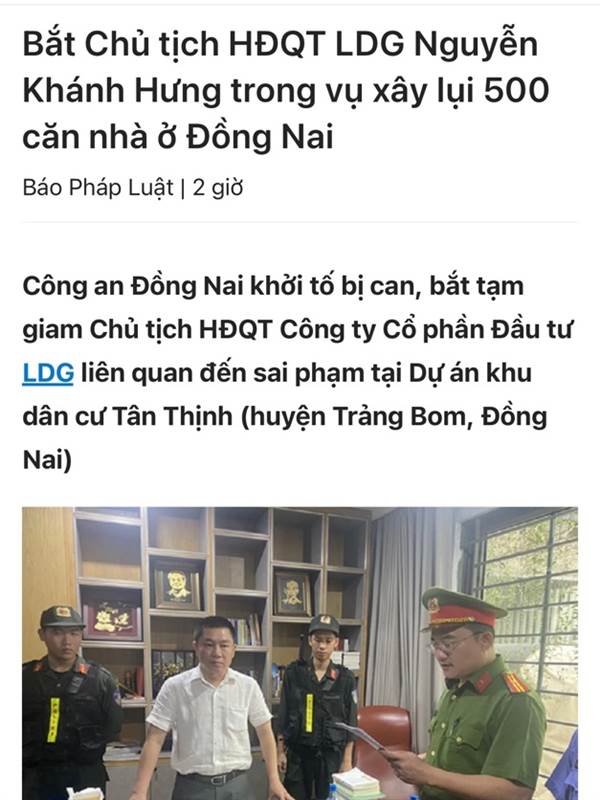Image resolution: width=600 pixels, height=800 pixels.
Task: Click the divider line beneath the source
Action: pyautogui.click(x=300, y=222)
